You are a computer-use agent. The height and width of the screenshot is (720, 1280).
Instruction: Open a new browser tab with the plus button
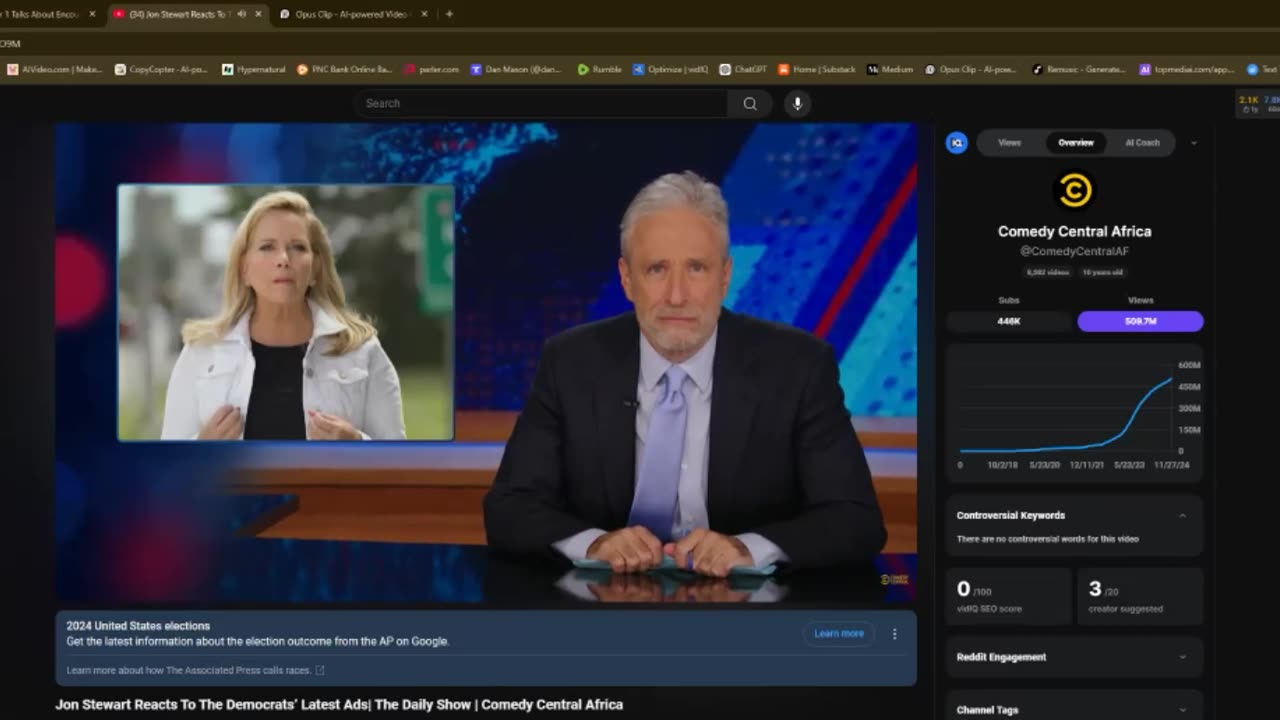tap(449, 14)
